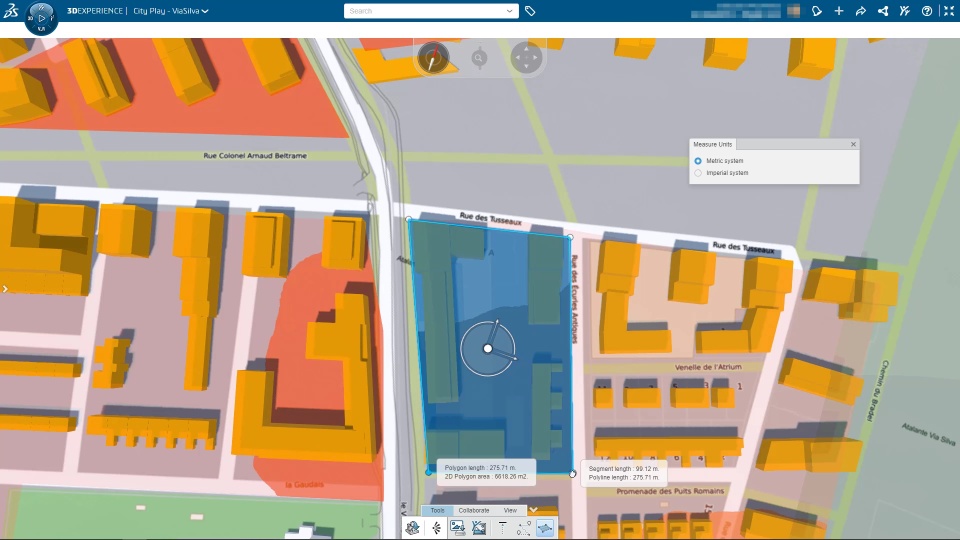The height and width of the screenshot is (540, 960).
Task: Open notifications bell icon
Action: (x=817, y=11)
